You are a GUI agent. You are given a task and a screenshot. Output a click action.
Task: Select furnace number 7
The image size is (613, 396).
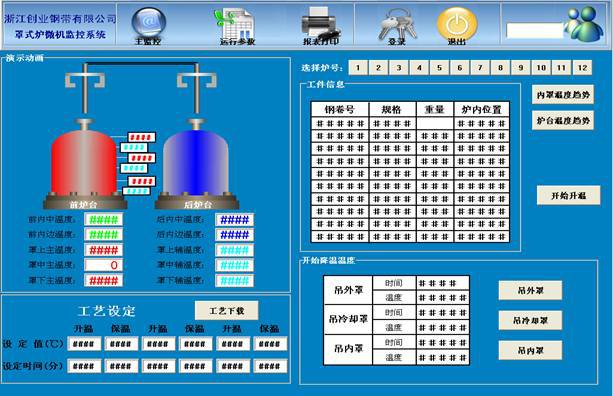tap(480, 68)
